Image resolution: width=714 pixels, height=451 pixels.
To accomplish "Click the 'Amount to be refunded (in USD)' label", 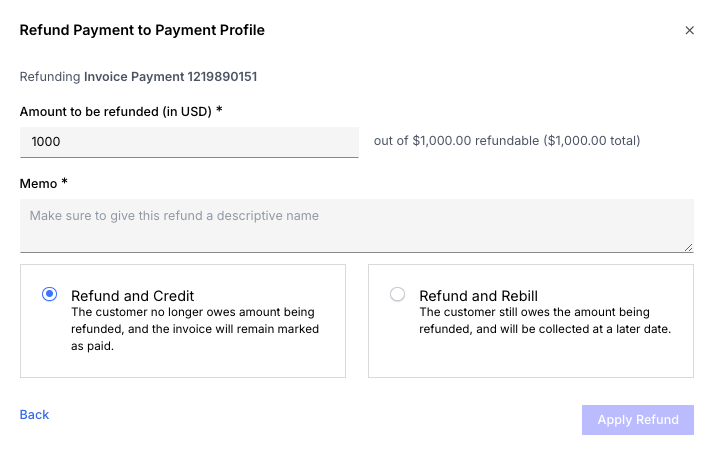I will (x=121, y=112).
